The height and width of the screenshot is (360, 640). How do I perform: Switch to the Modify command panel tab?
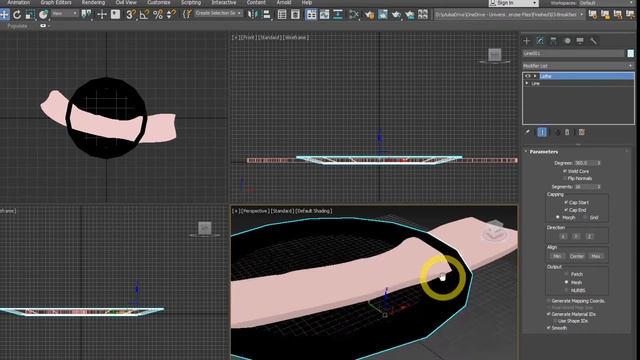click(540, 41)
